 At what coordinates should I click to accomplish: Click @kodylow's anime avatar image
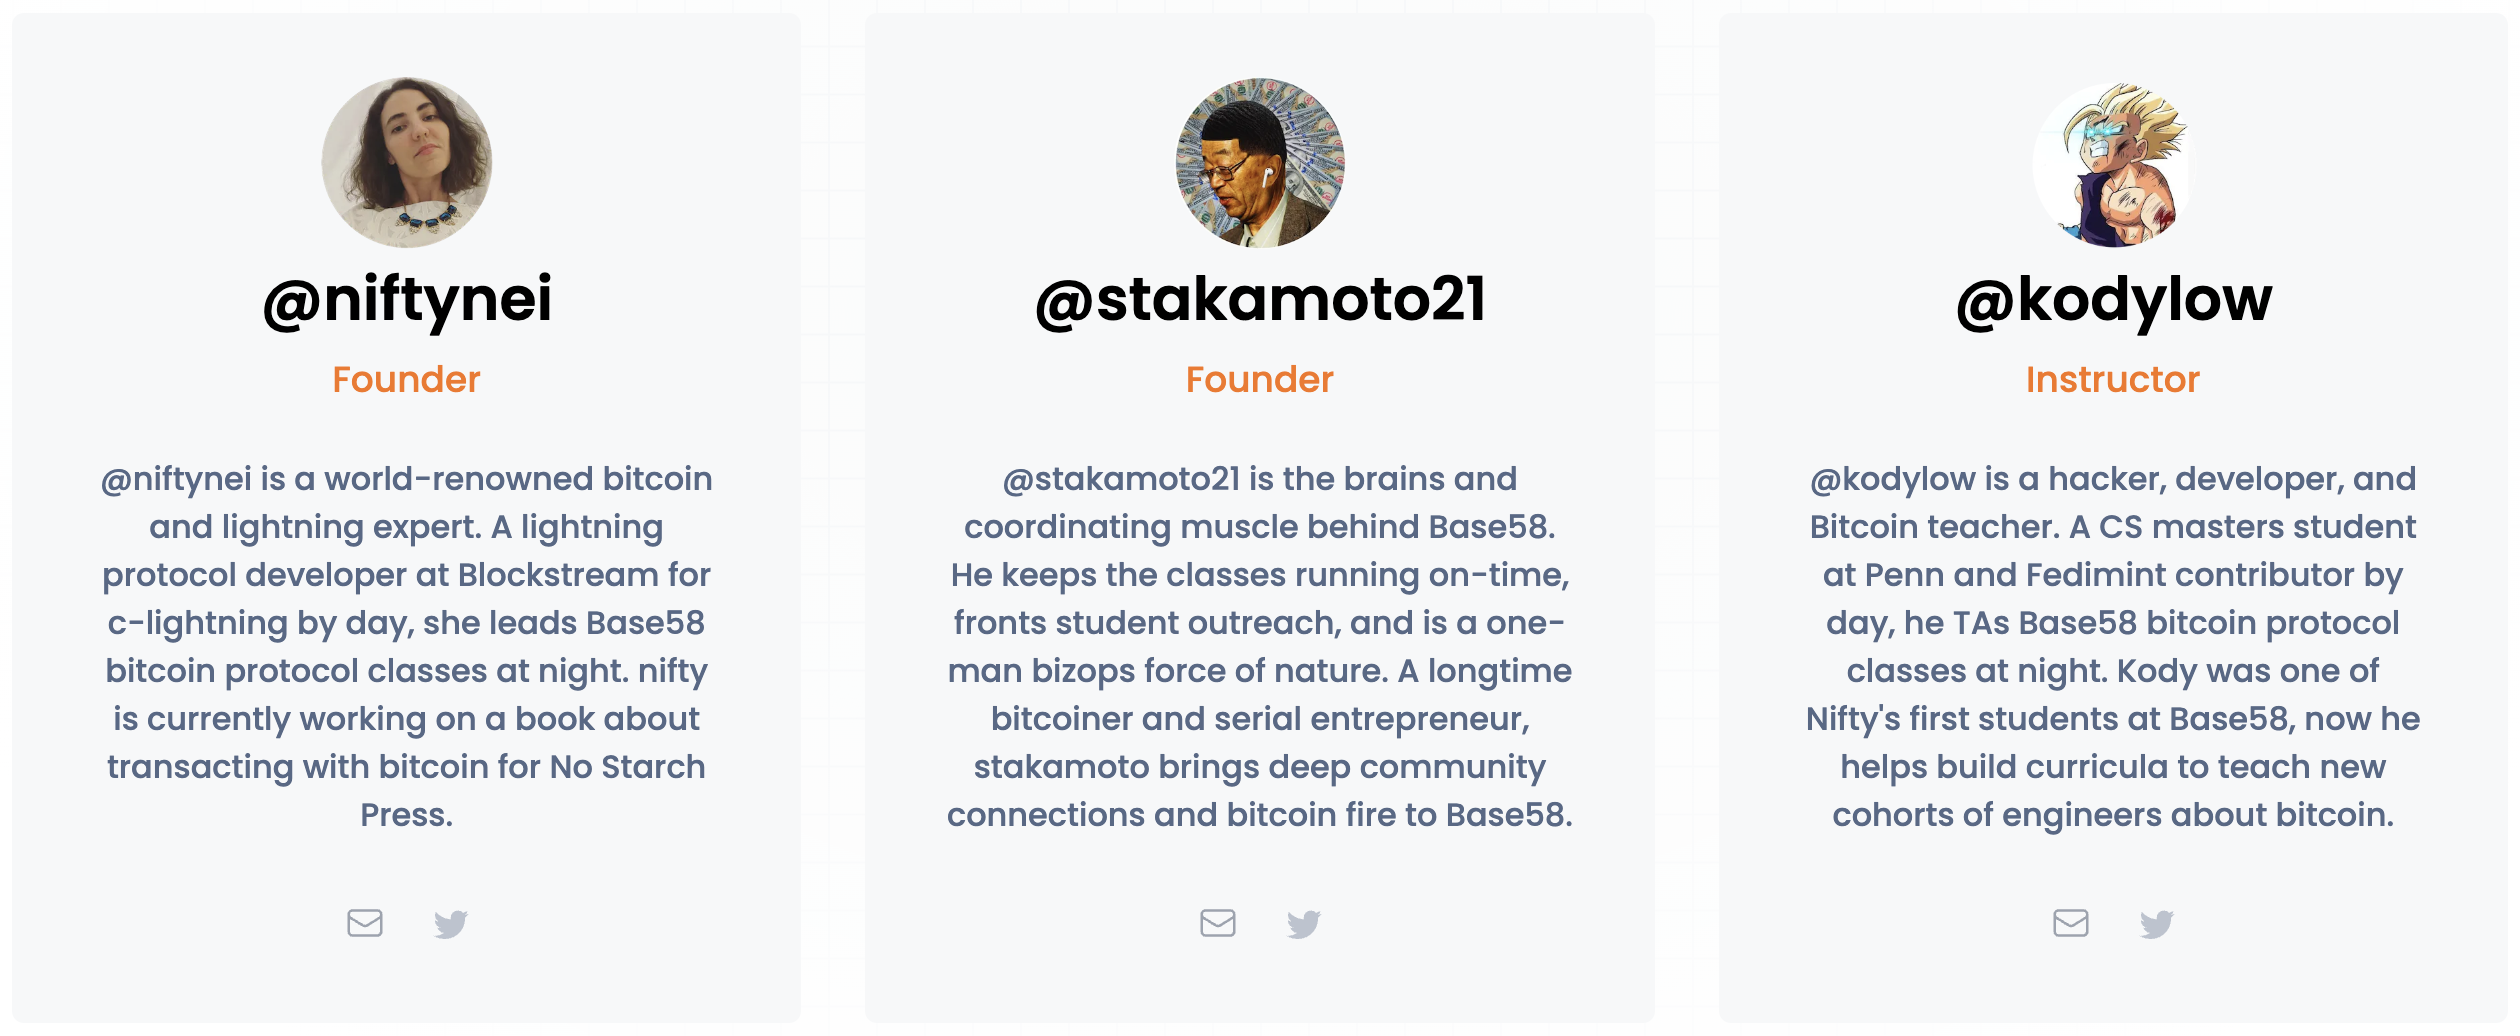(2113, 163)
